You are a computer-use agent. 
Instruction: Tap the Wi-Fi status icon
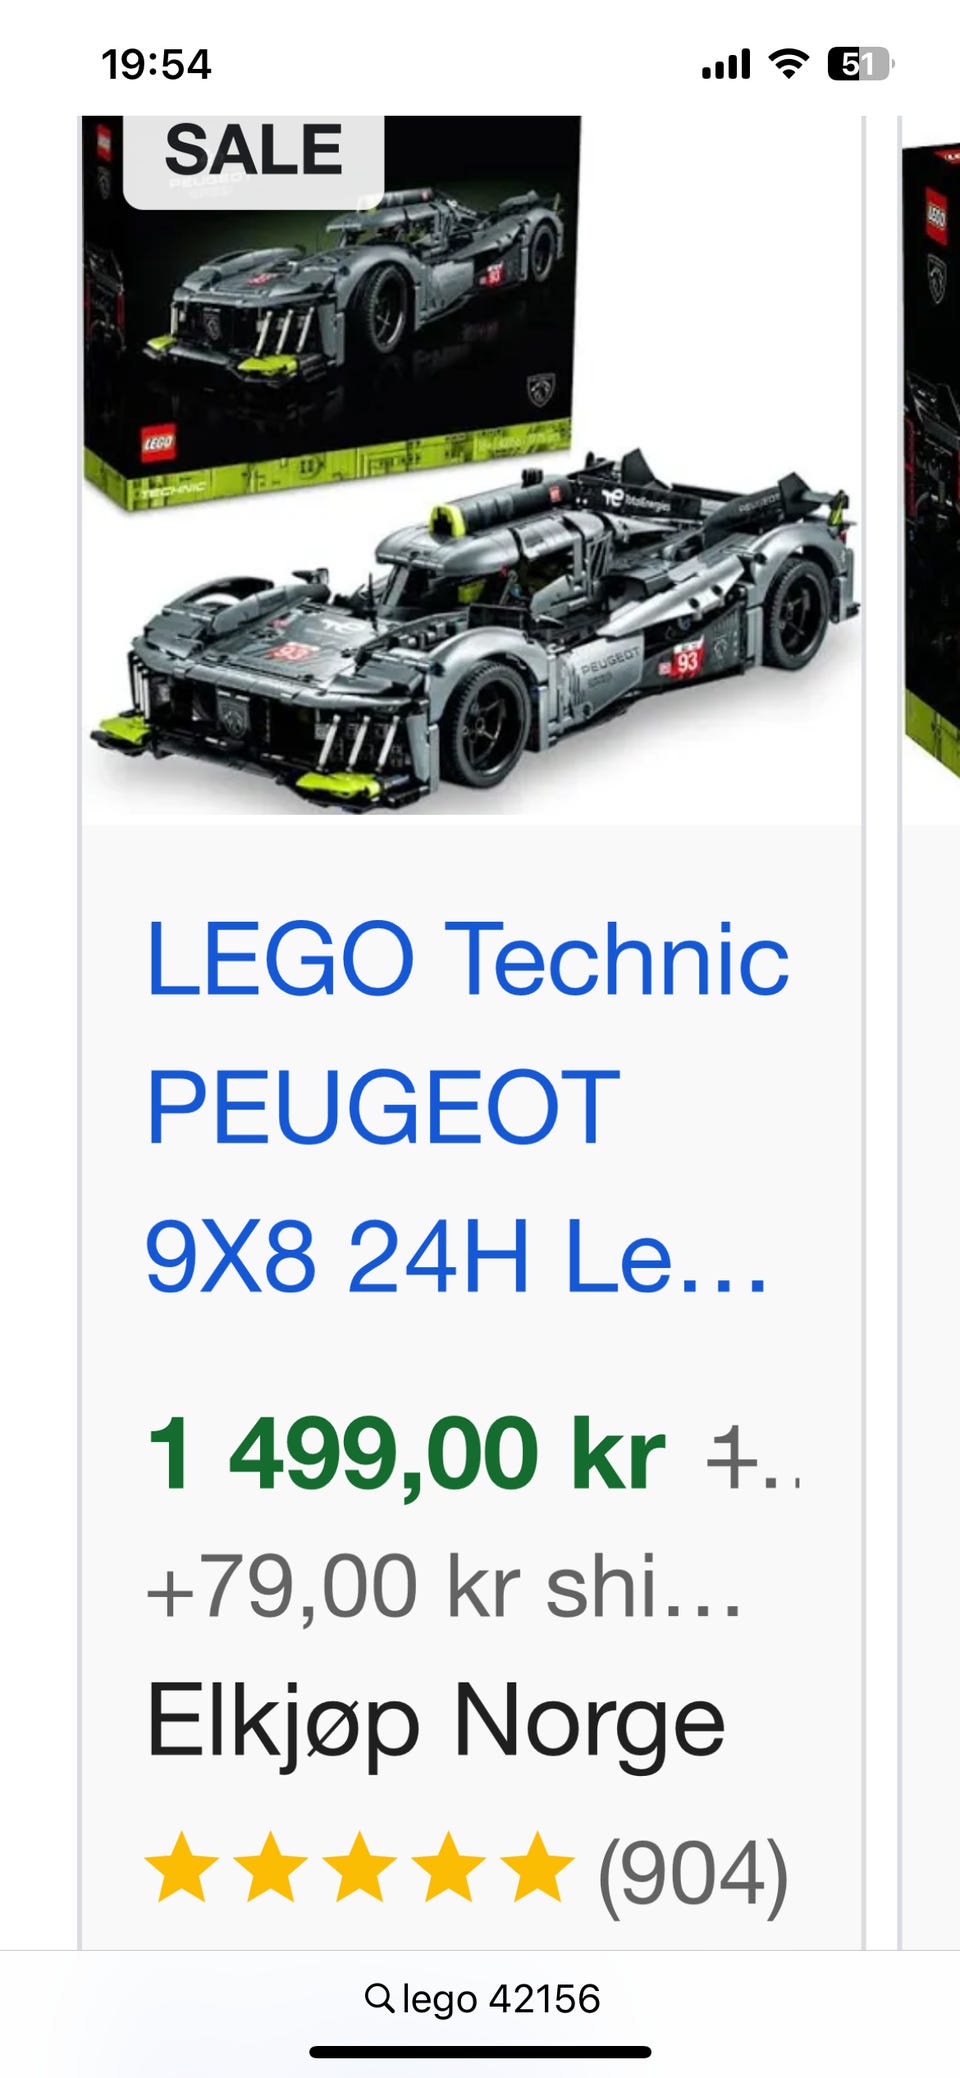tap(789, 64)
